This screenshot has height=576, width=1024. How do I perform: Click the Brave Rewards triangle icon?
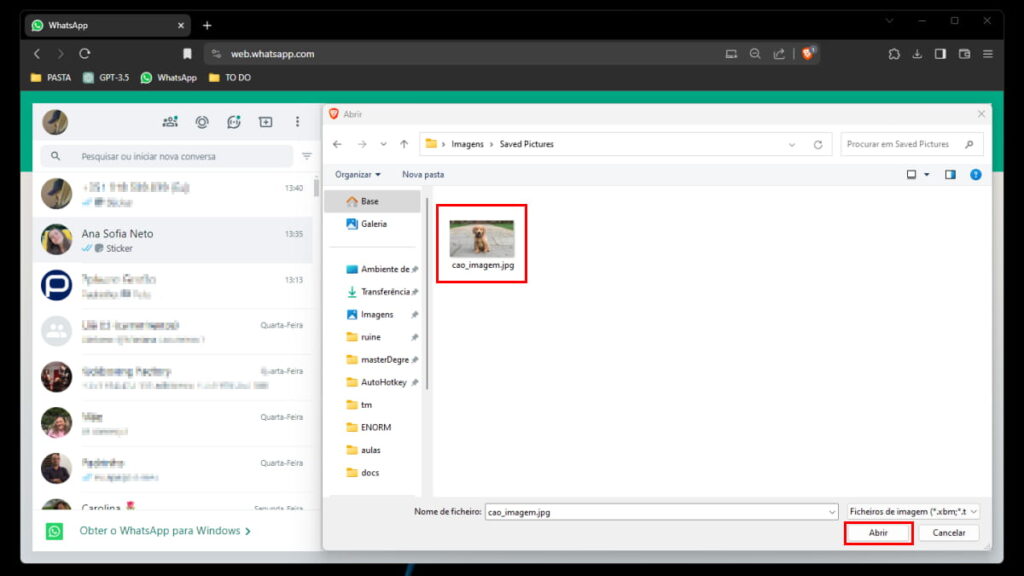pyautogui.click(x=806, y=54)
